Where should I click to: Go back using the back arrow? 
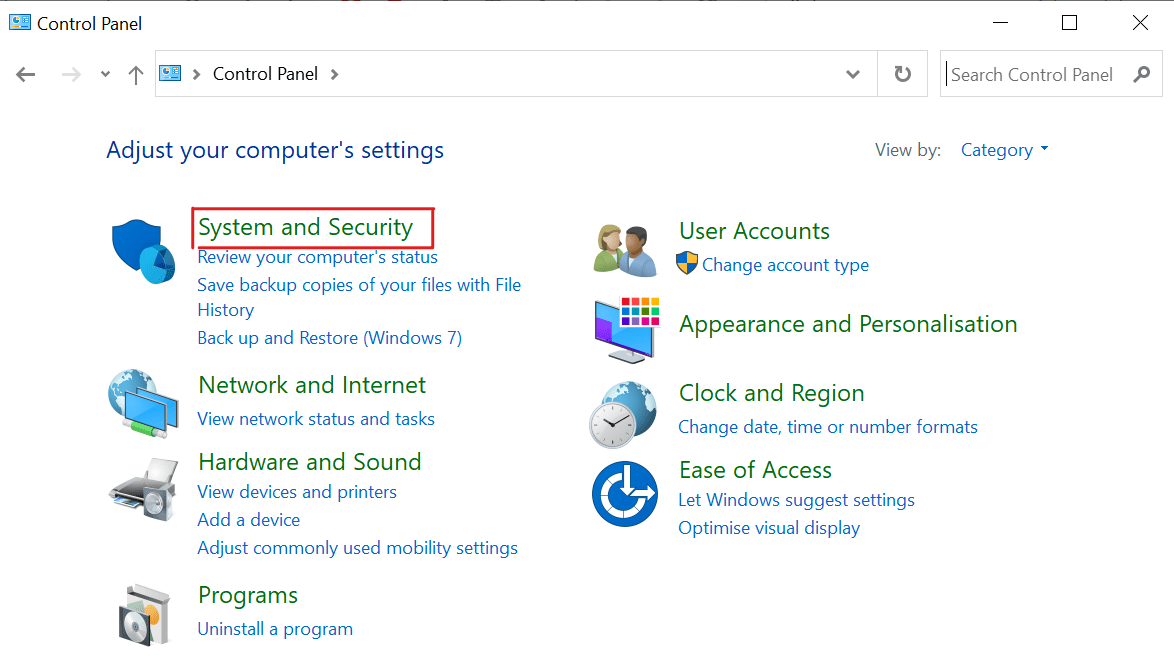25,74
